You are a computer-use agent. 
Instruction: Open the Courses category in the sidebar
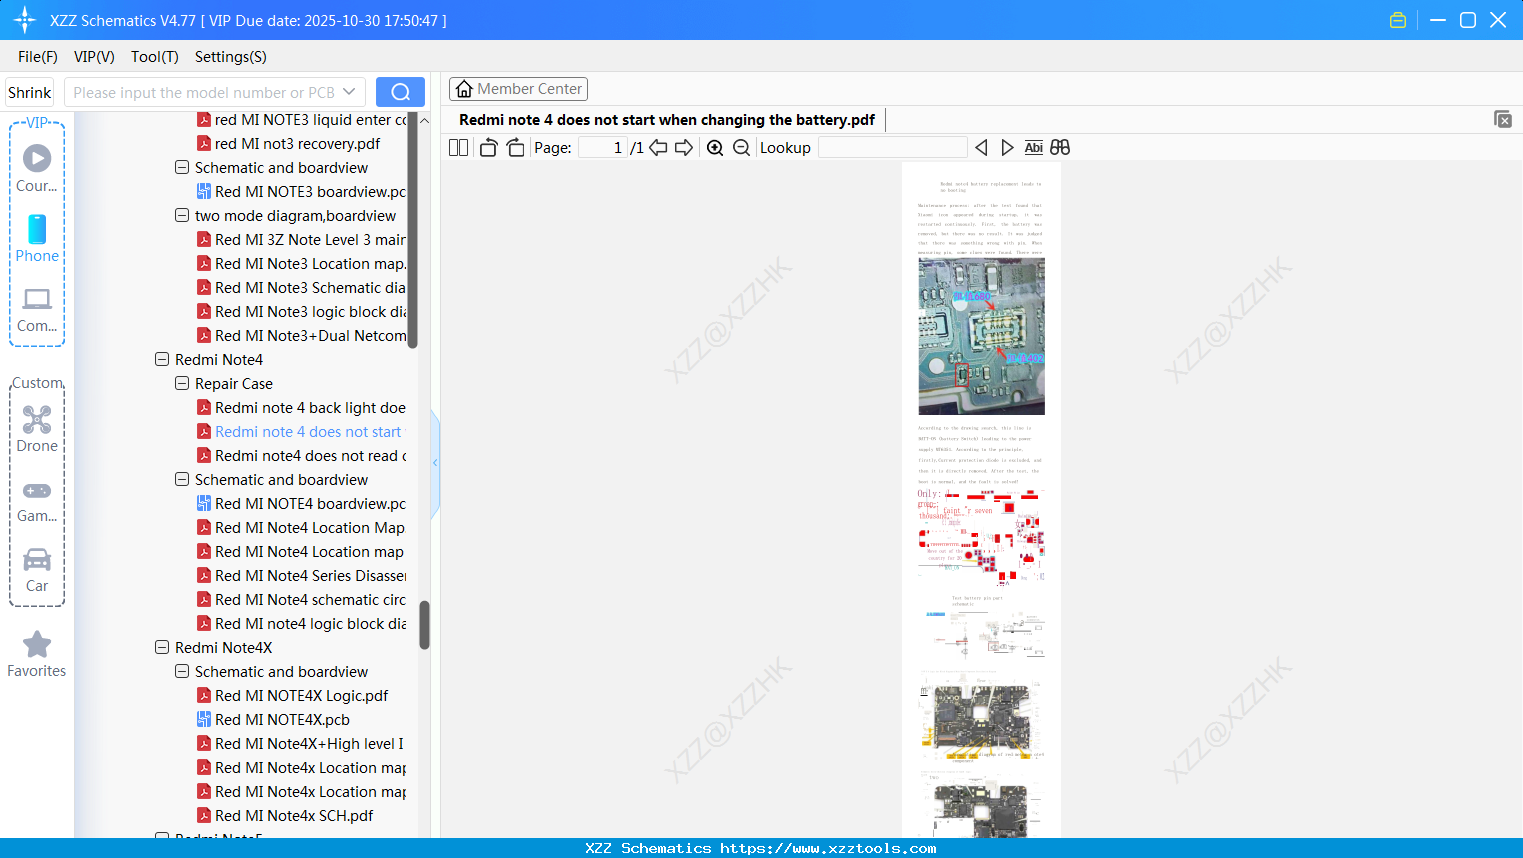[x=37, y=169]
